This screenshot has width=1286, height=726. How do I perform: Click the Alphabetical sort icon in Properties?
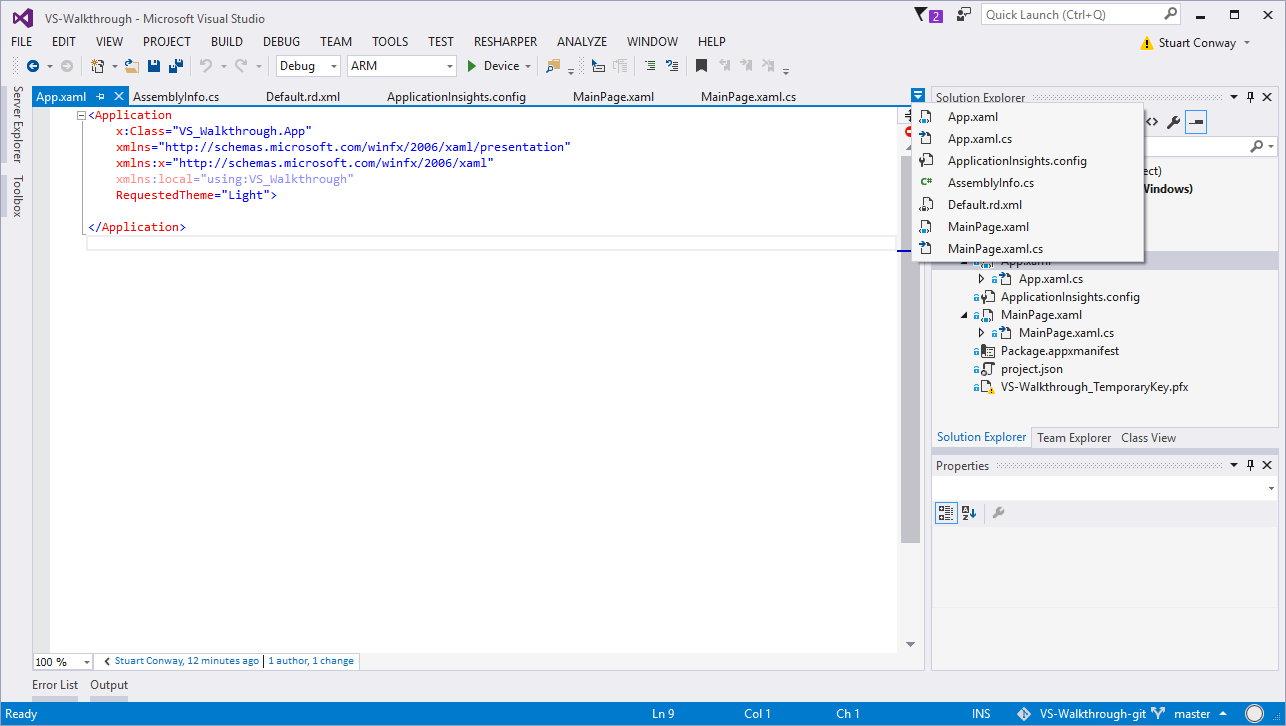click(969, 513)
